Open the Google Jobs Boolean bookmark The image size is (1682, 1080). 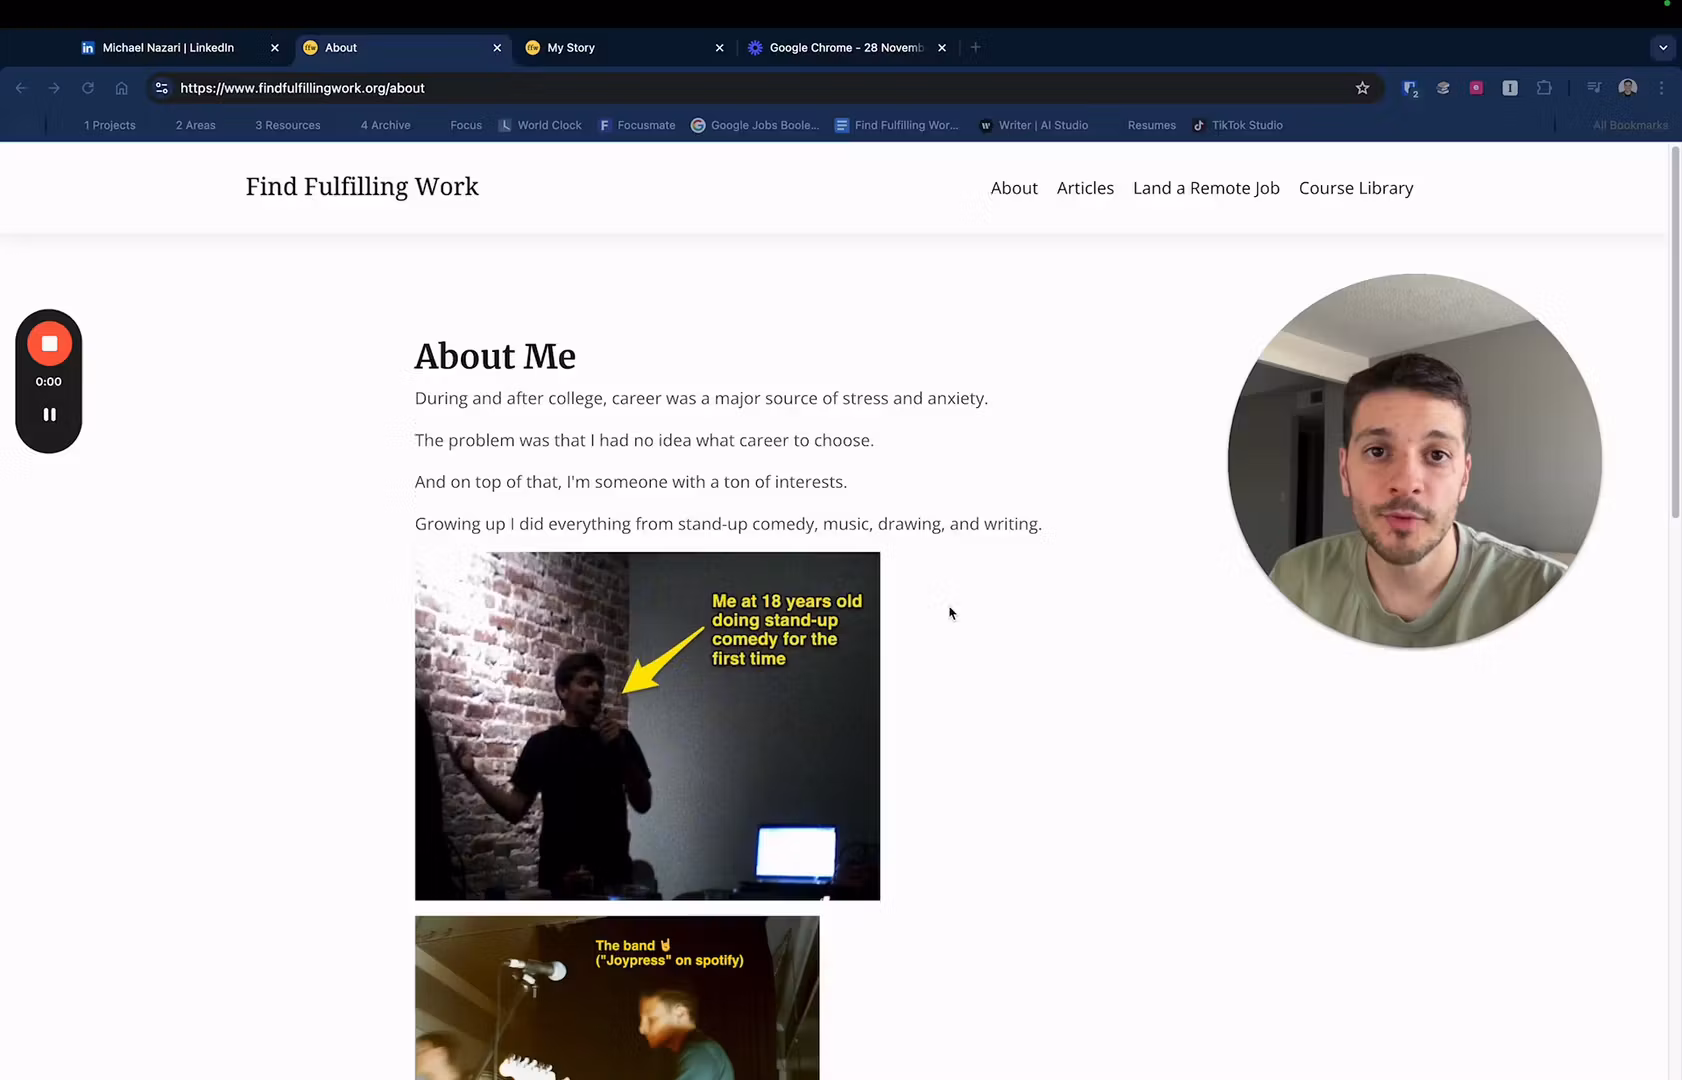(x=755, y=125)
